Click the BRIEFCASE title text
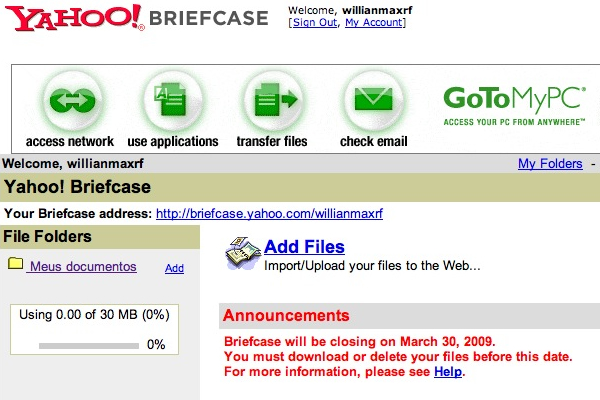The image size is (600, 400). [209, 18]
